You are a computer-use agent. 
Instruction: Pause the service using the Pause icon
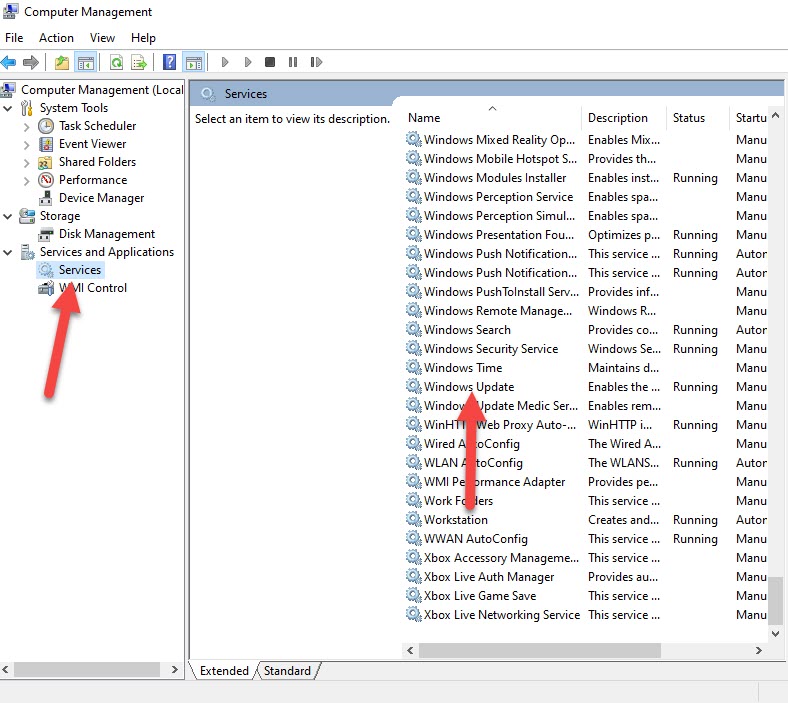[293, 63]
